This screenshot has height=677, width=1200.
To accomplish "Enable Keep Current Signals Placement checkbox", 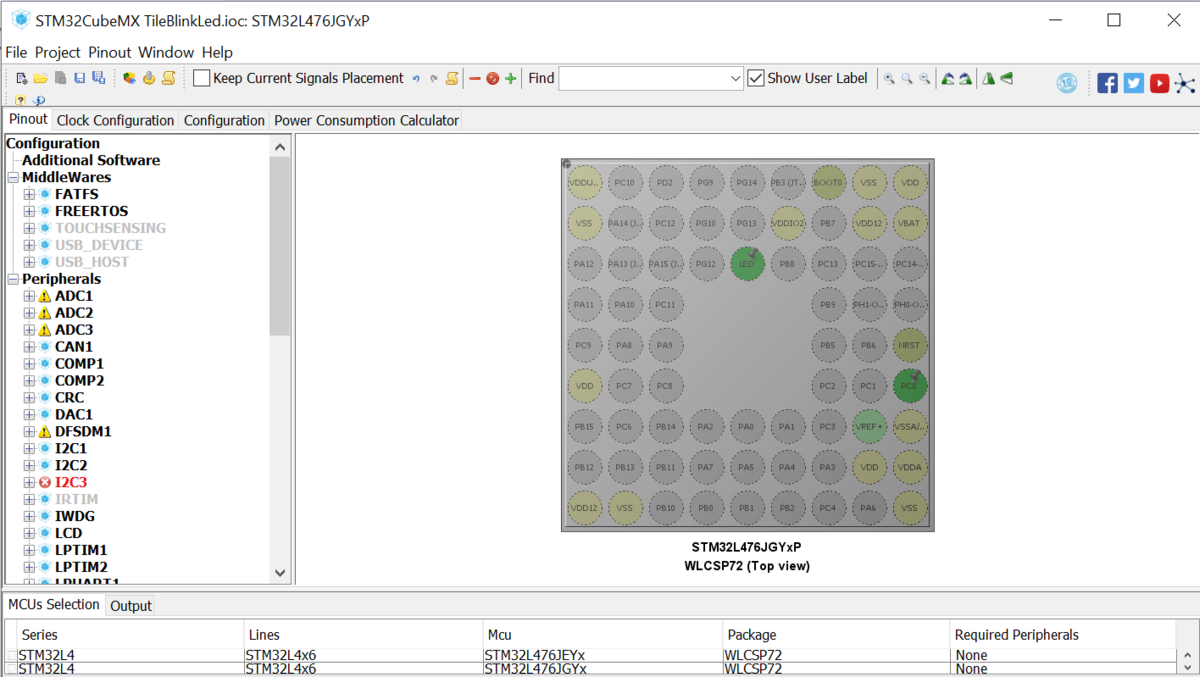I will [x=202, y=78].
